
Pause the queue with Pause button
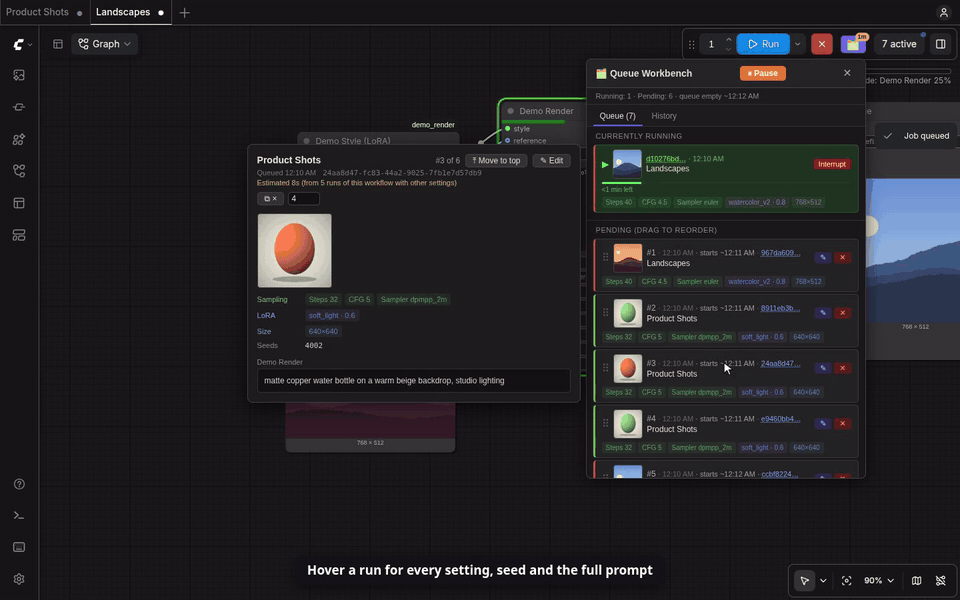point(762,73)
